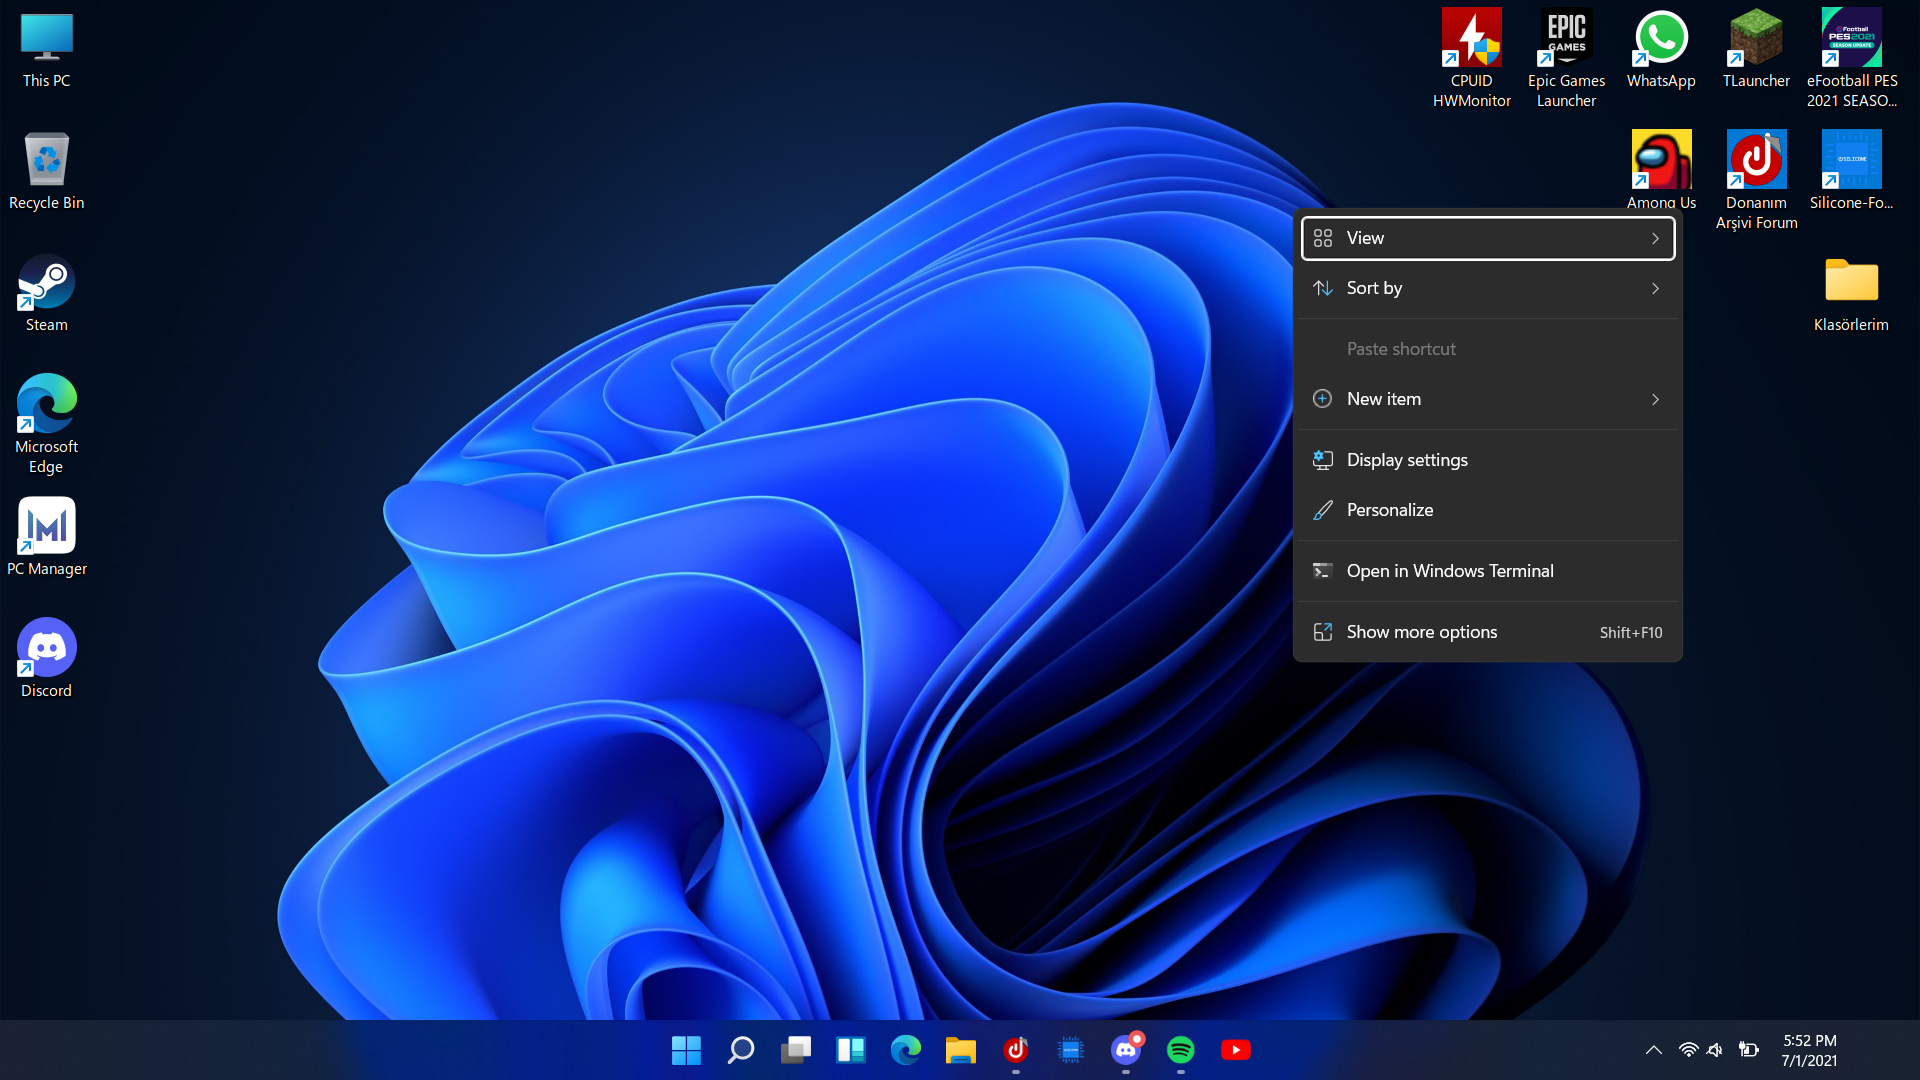The image size is (1920, 1080).
Task: Select the WhatsApp desktop shortcut
Action: coord(1661,50)
